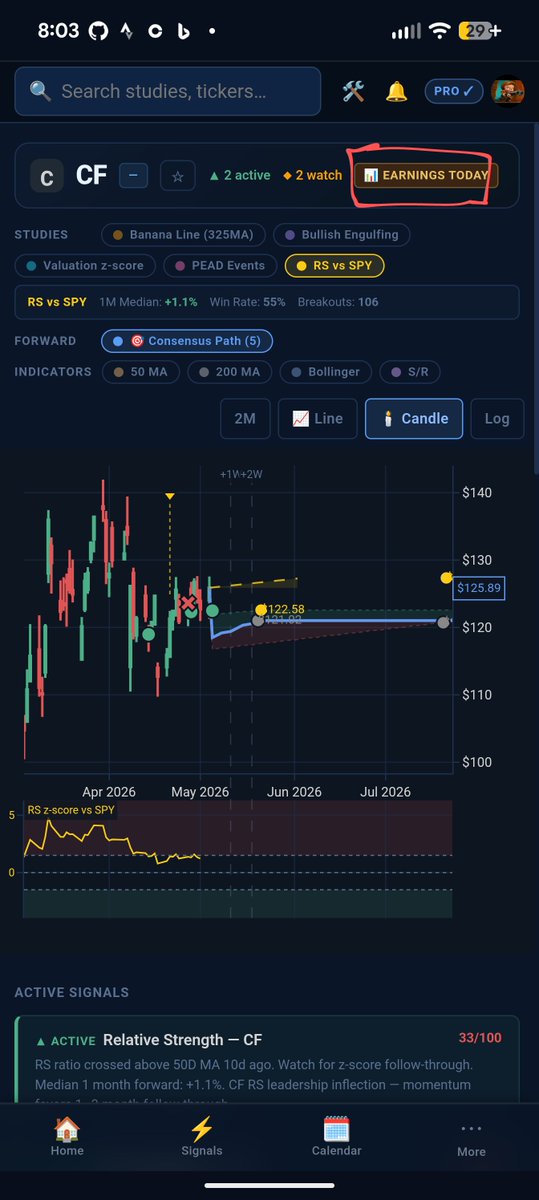
Task: Toggle the Valuation z-score study
Action: (x=86, y=266)
